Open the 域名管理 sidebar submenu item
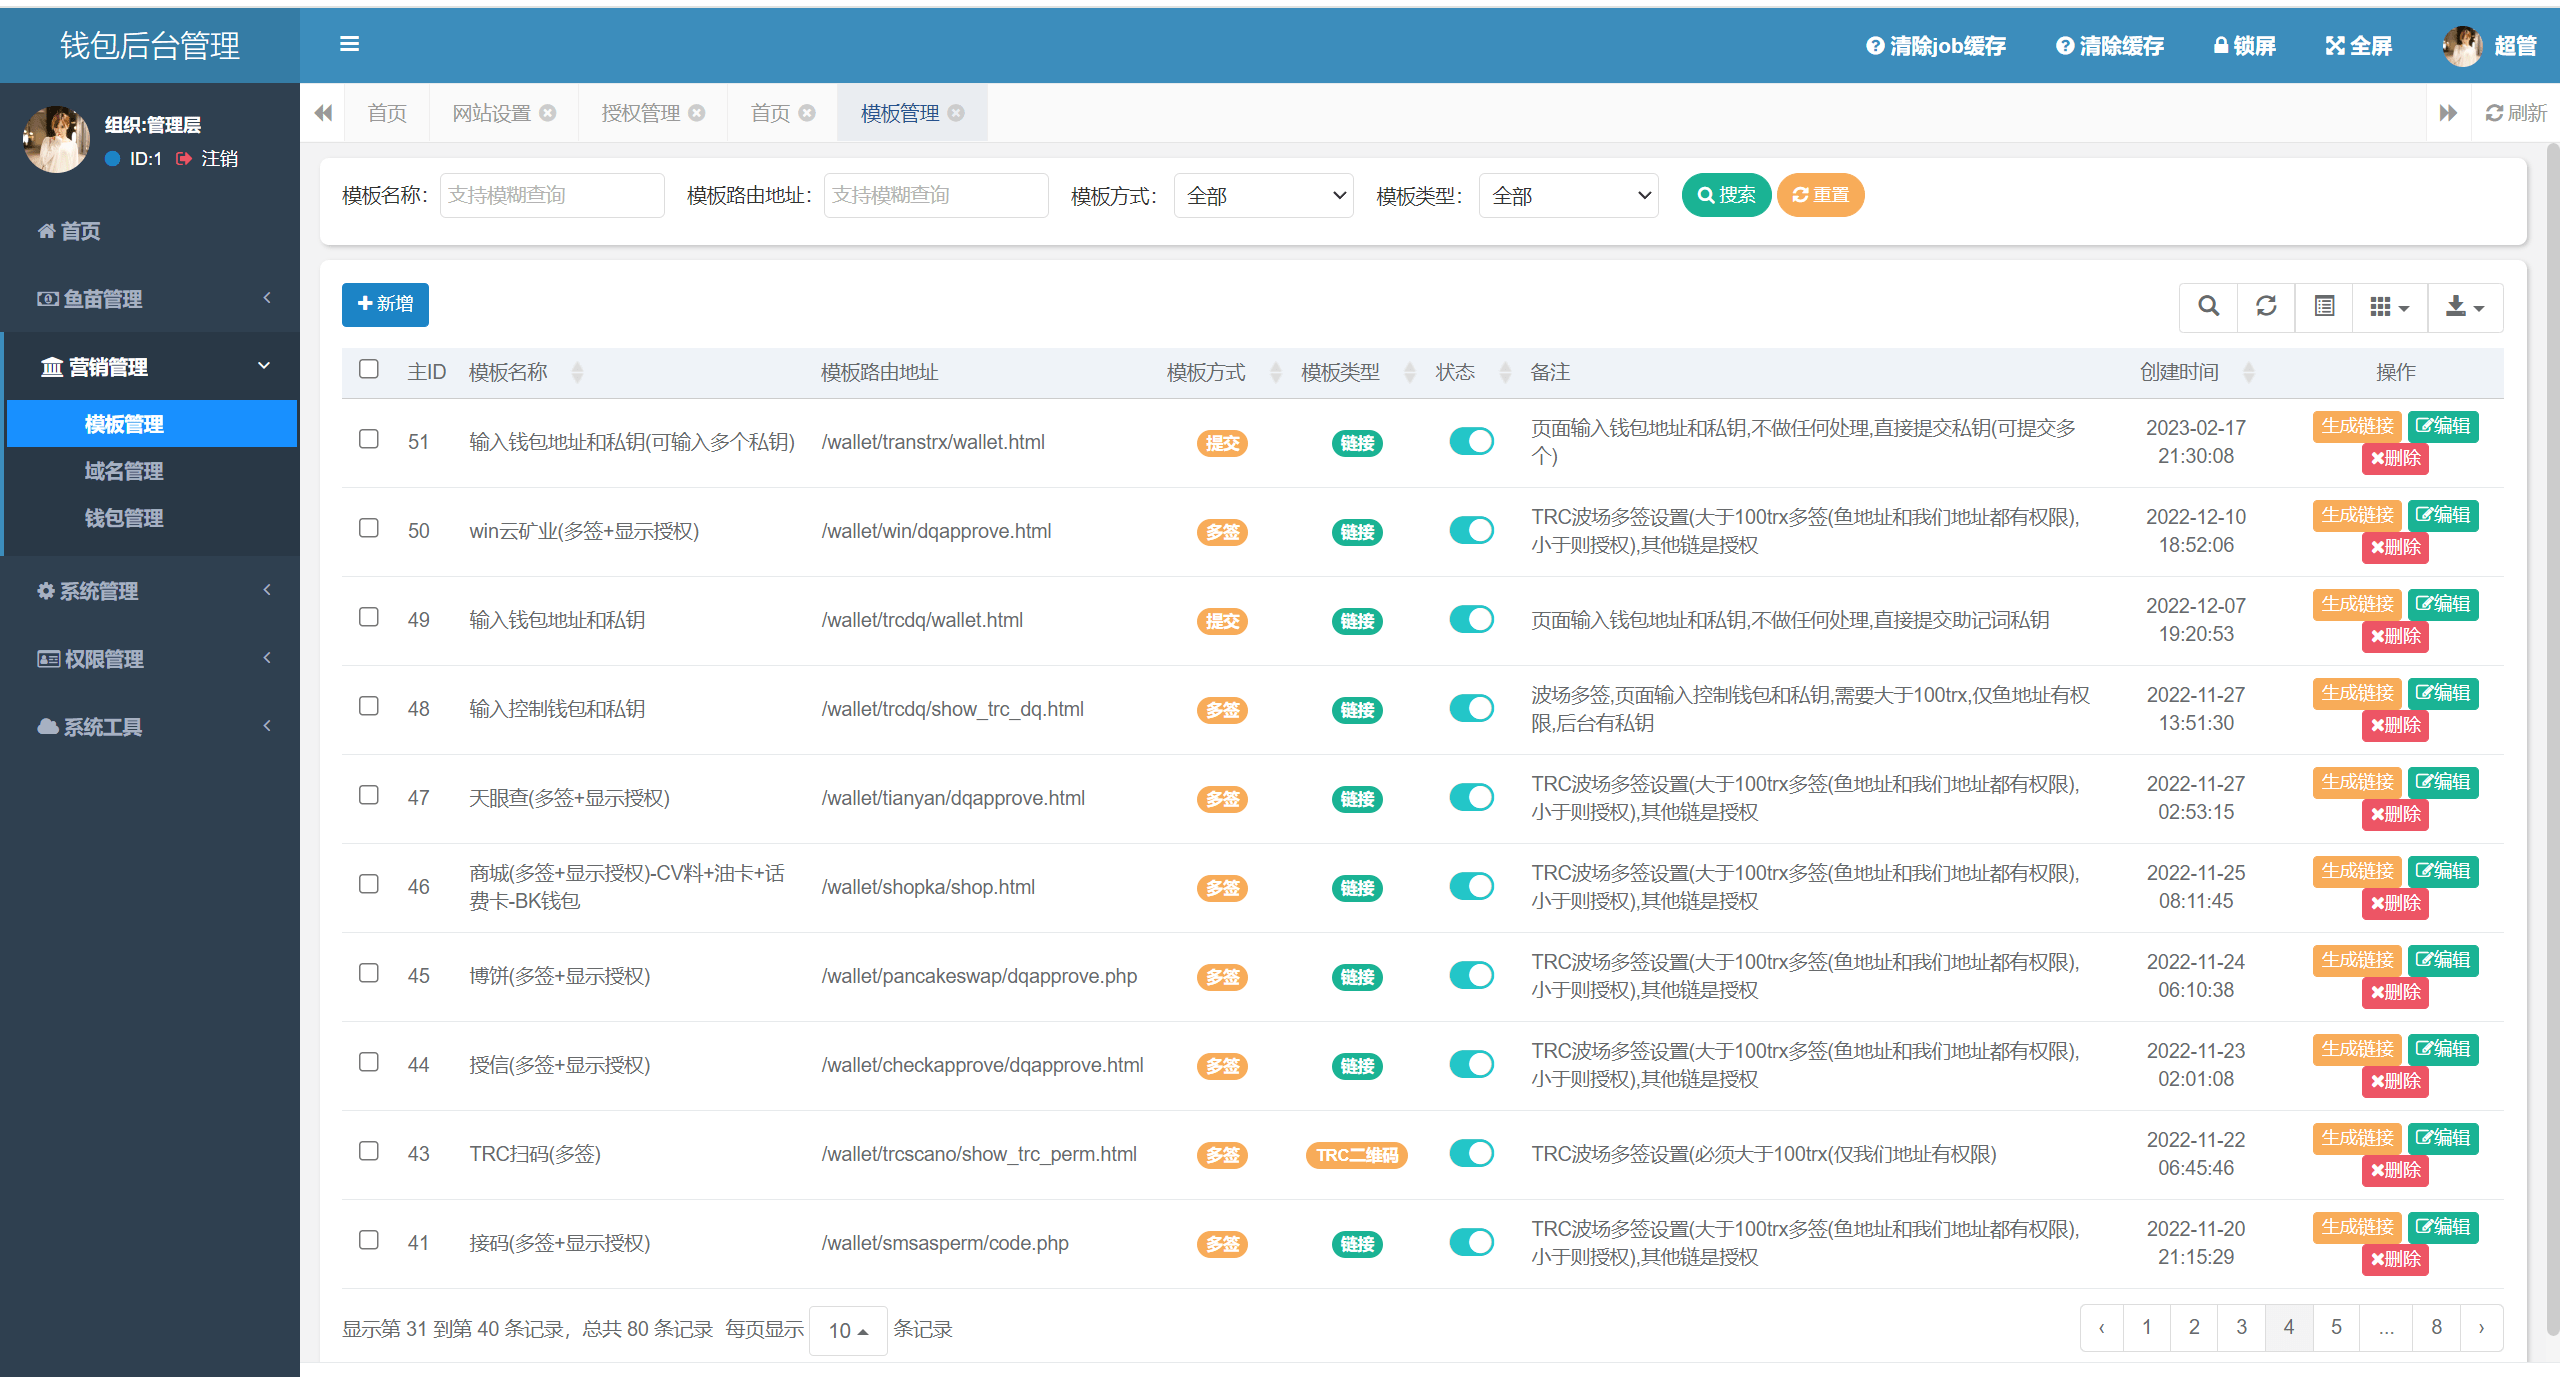The image size is (2560, 1377). pyautogui.click(x=124, y=471)
